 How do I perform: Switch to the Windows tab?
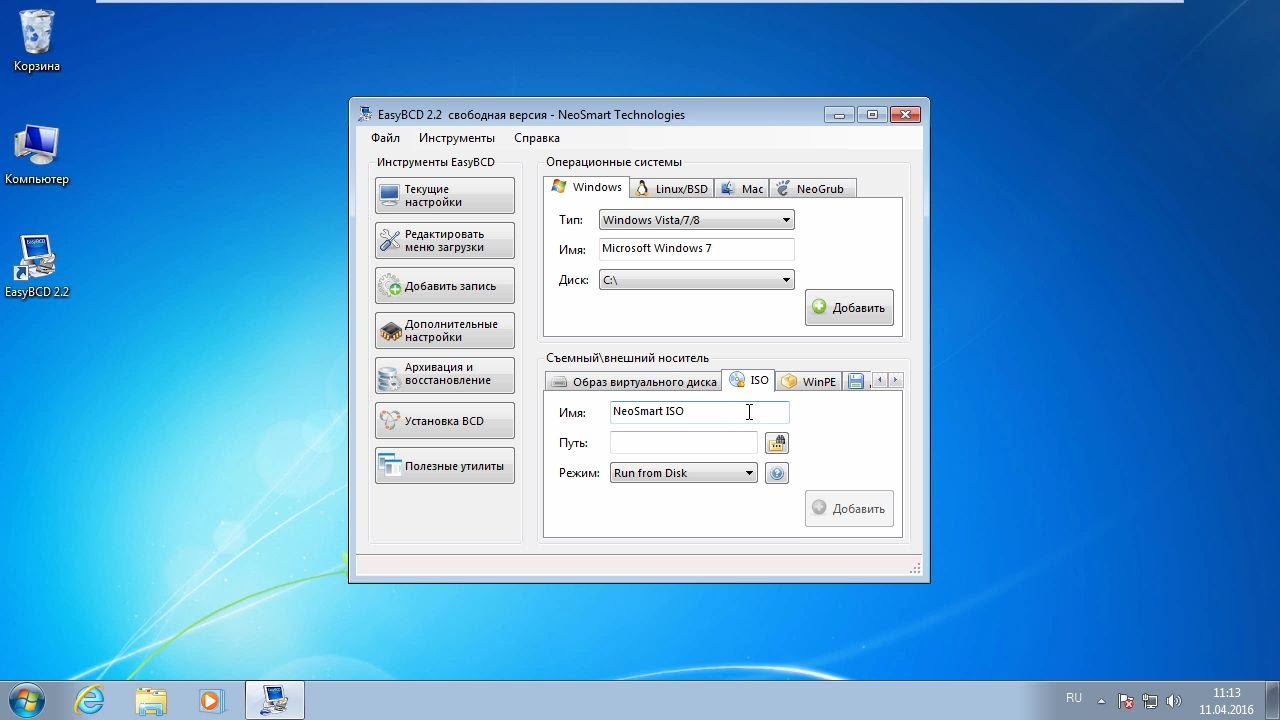(x=587, y=187)
